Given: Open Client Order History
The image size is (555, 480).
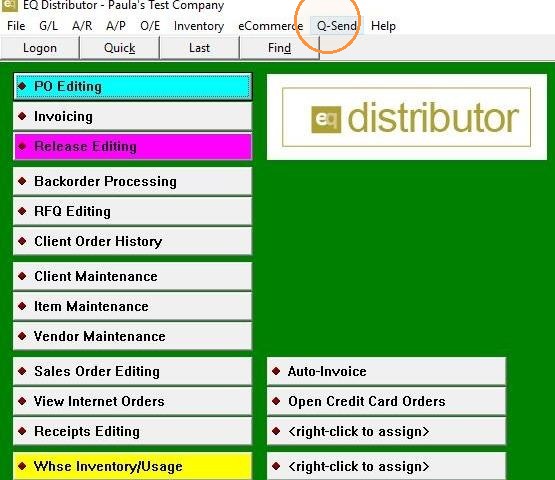Looking at the screenshot, I should [x=133, y=241].
